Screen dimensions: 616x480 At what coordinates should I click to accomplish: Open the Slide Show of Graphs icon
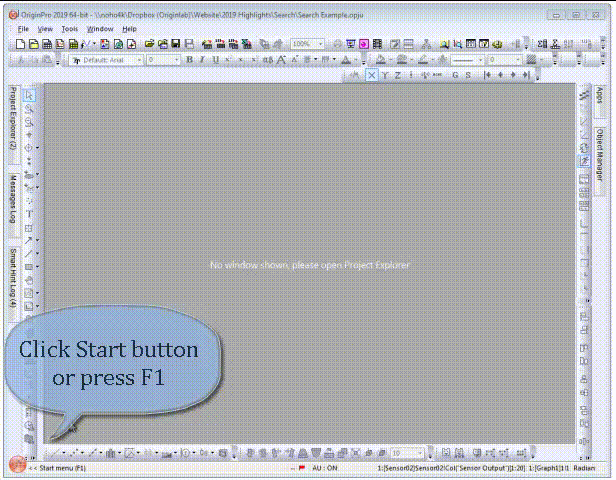(351, 44)
